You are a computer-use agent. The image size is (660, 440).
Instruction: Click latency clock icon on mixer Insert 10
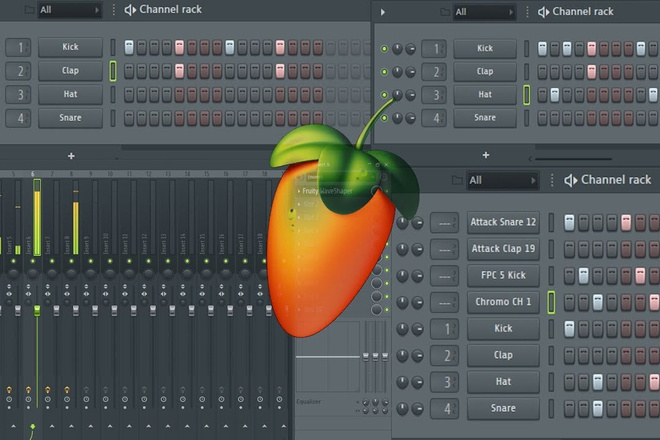[x=106, y=399]
